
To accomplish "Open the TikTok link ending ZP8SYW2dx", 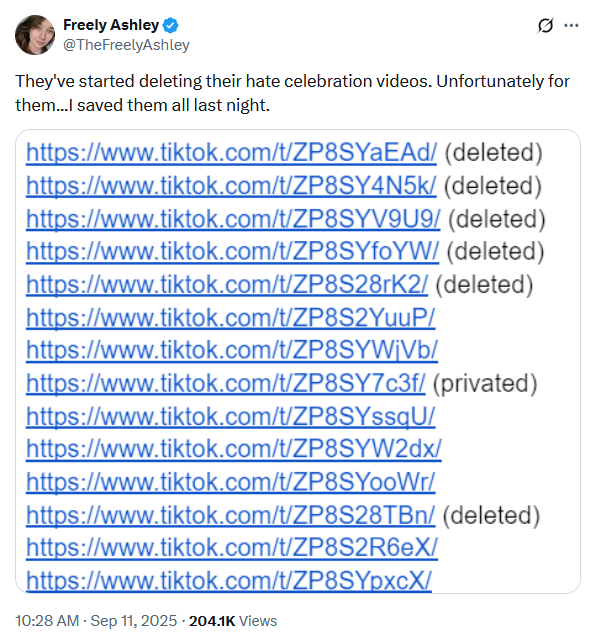I will coord(234,449).
